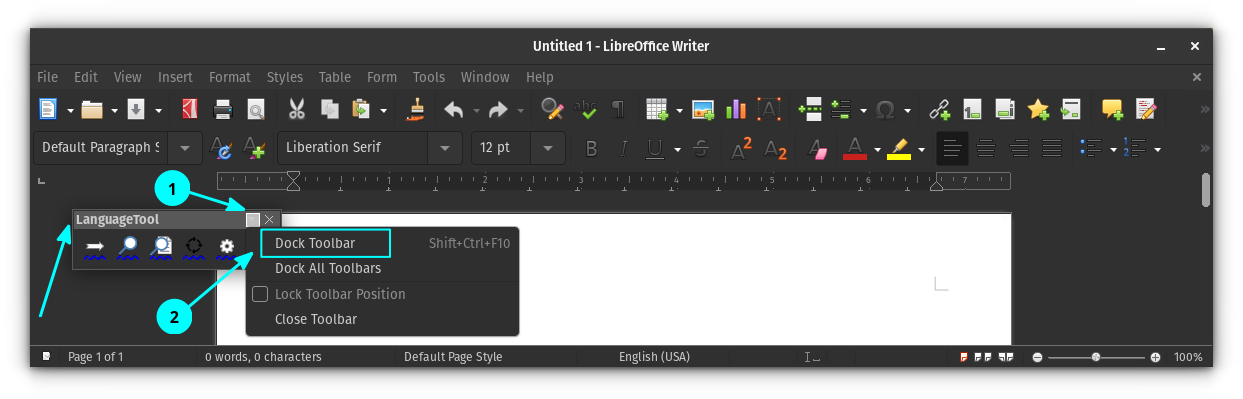Viewport: 1243px width, 399px height.
Task: Click the Export as PDF icon
Action: [189, 109]
